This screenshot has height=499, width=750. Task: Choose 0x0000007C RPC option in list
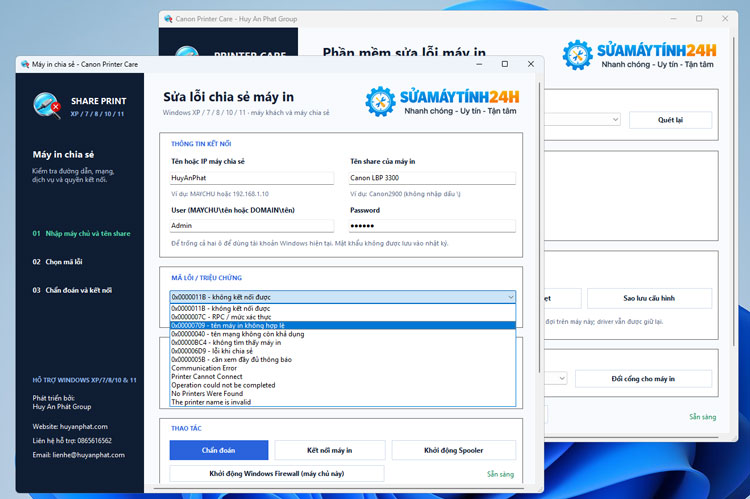click(343, 317)
